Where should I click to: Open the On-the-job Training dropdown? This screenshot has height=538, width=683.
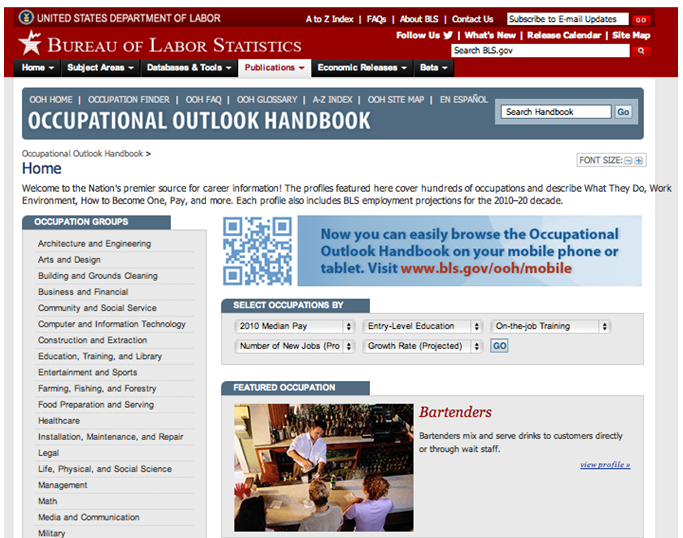pos(550,326)
